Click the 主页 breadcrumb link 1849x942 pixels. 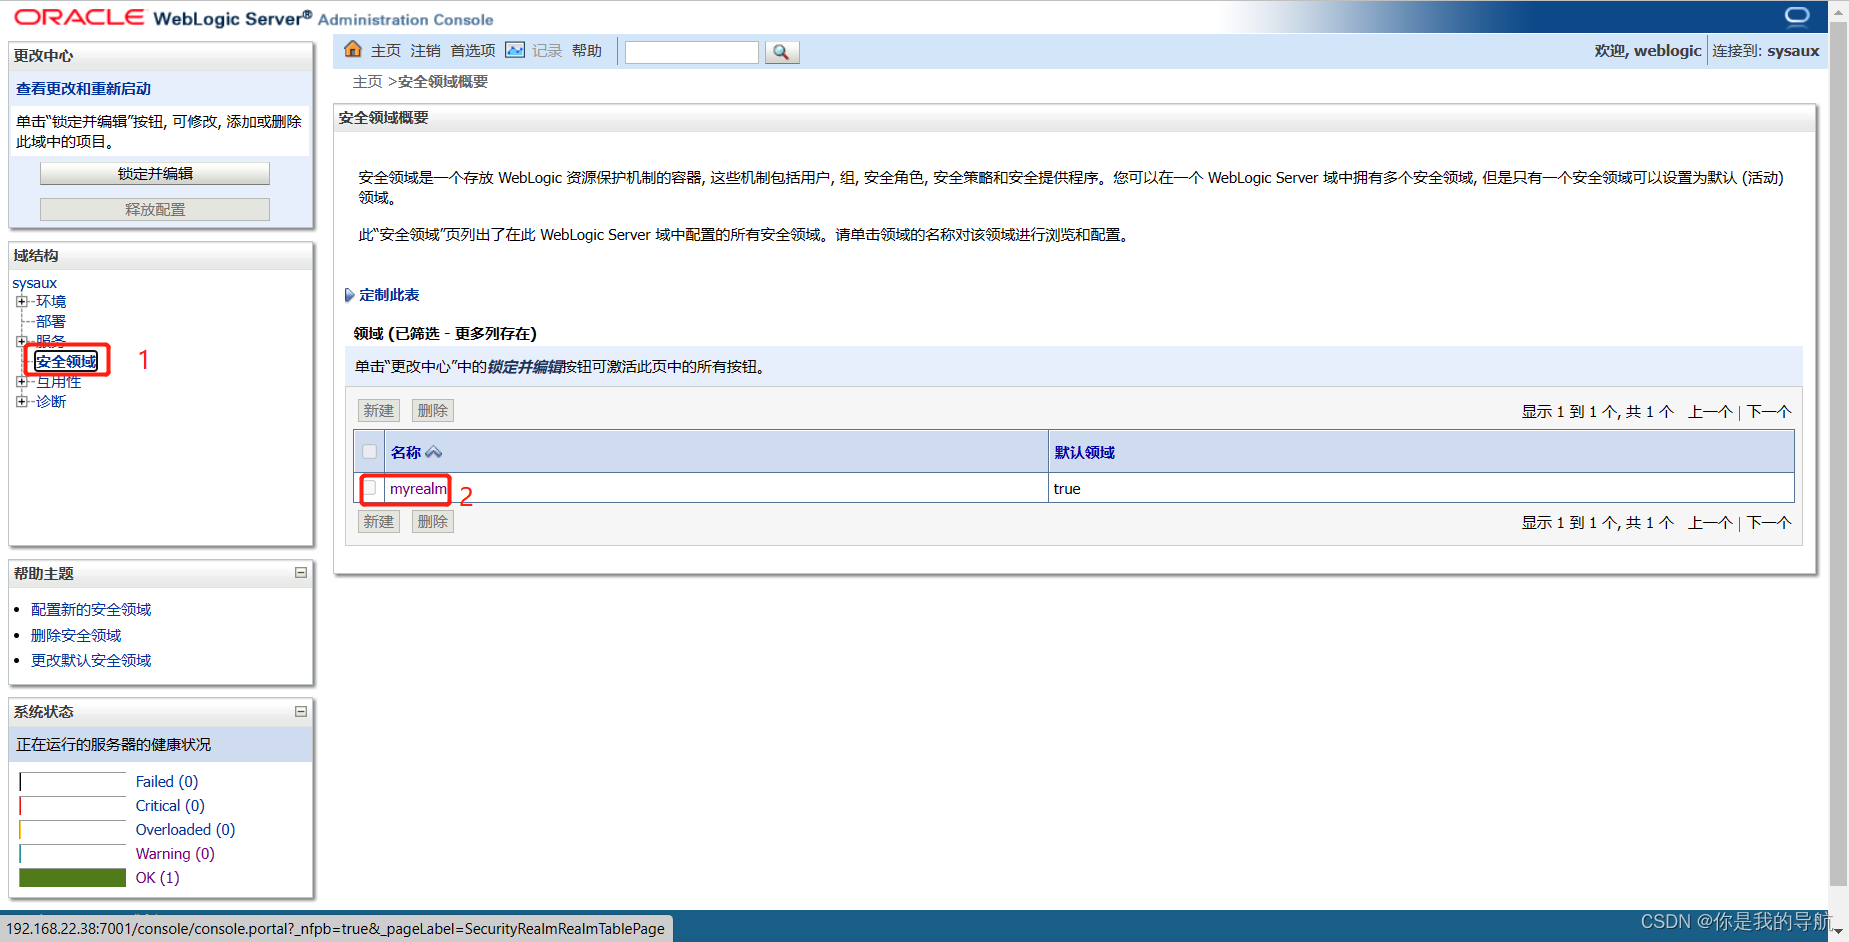367,82
